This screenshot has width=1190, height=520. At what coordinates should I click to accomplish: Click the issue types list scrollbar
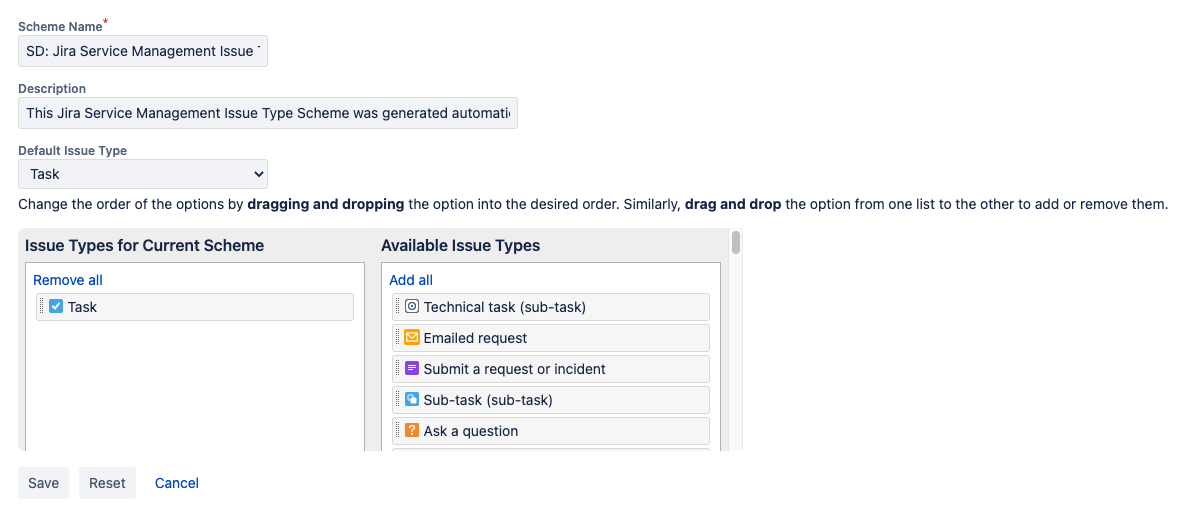(x=736, y=243)
